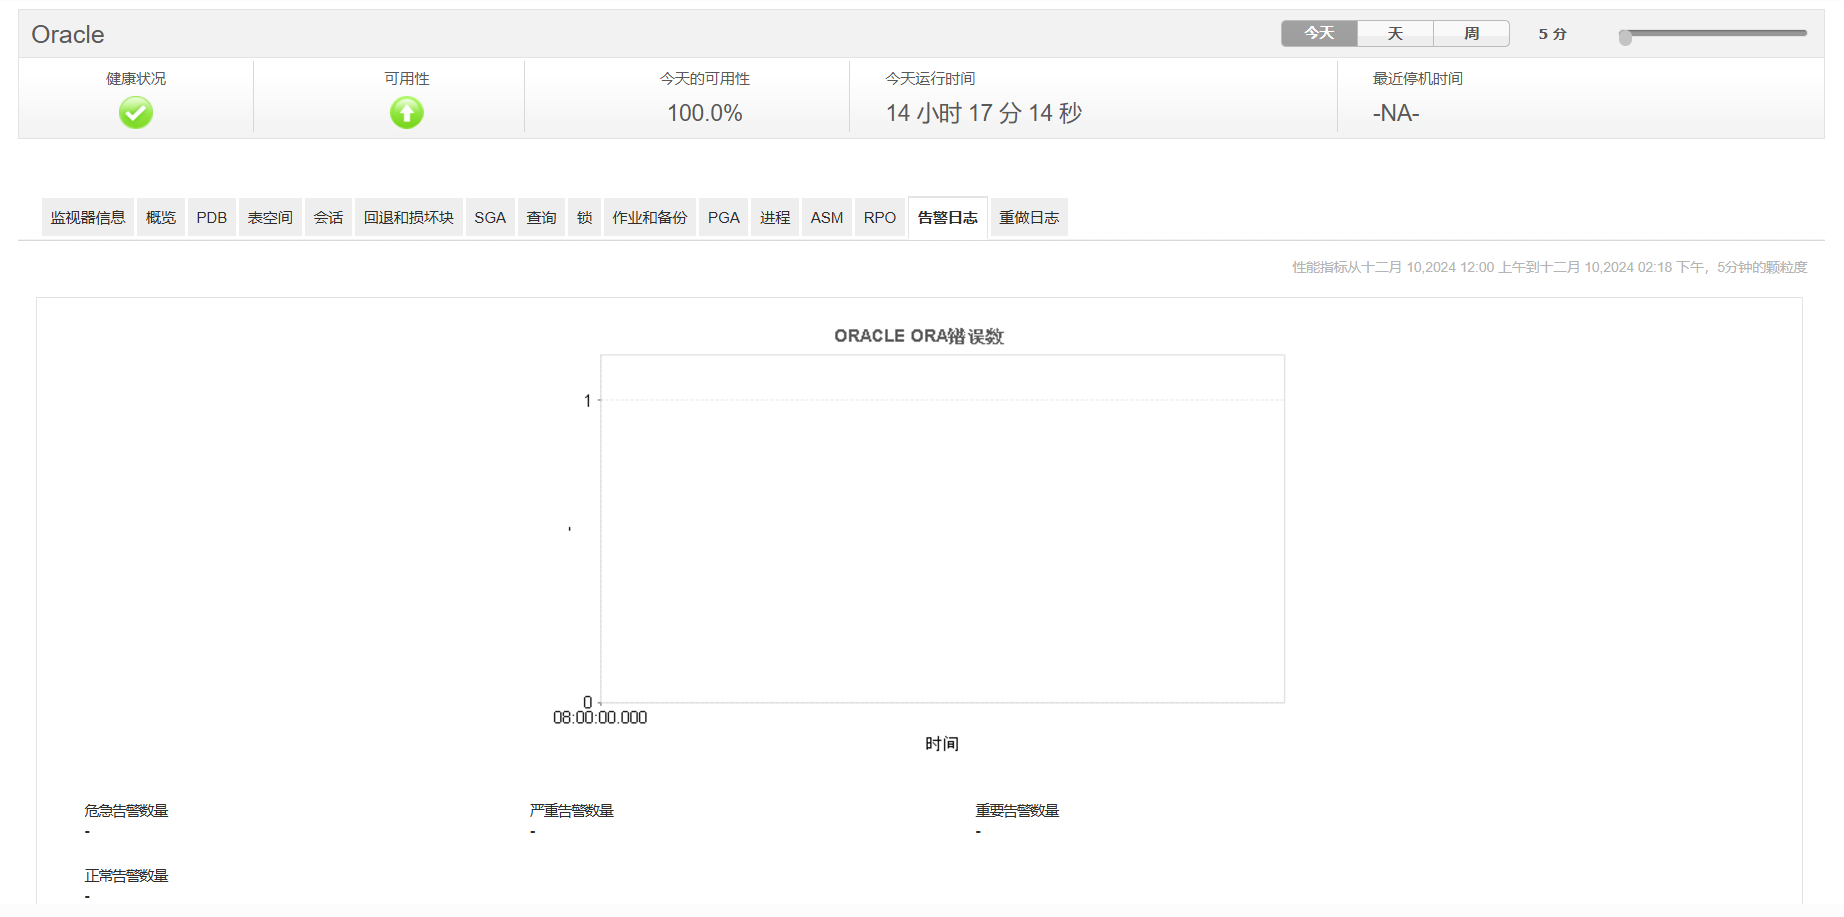The image size is (1844, 917).
Task: Click the 可用性 heading
Action: pyautogui.click(x=407, y=79)
